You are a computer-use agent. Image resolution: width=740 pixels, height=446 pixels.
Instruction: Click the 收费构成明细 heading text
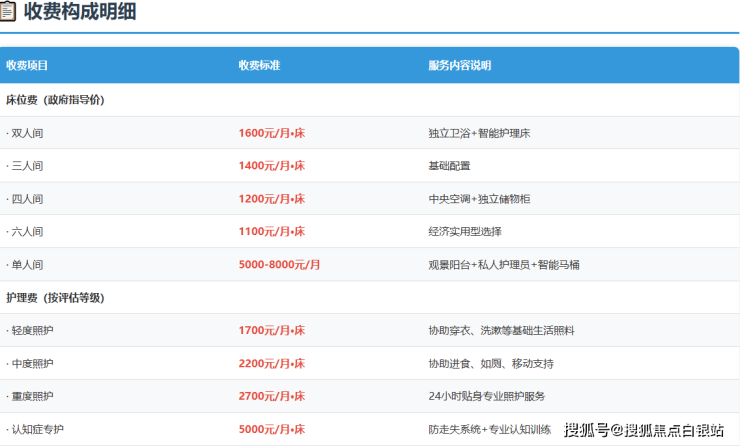tap(80, 12)
